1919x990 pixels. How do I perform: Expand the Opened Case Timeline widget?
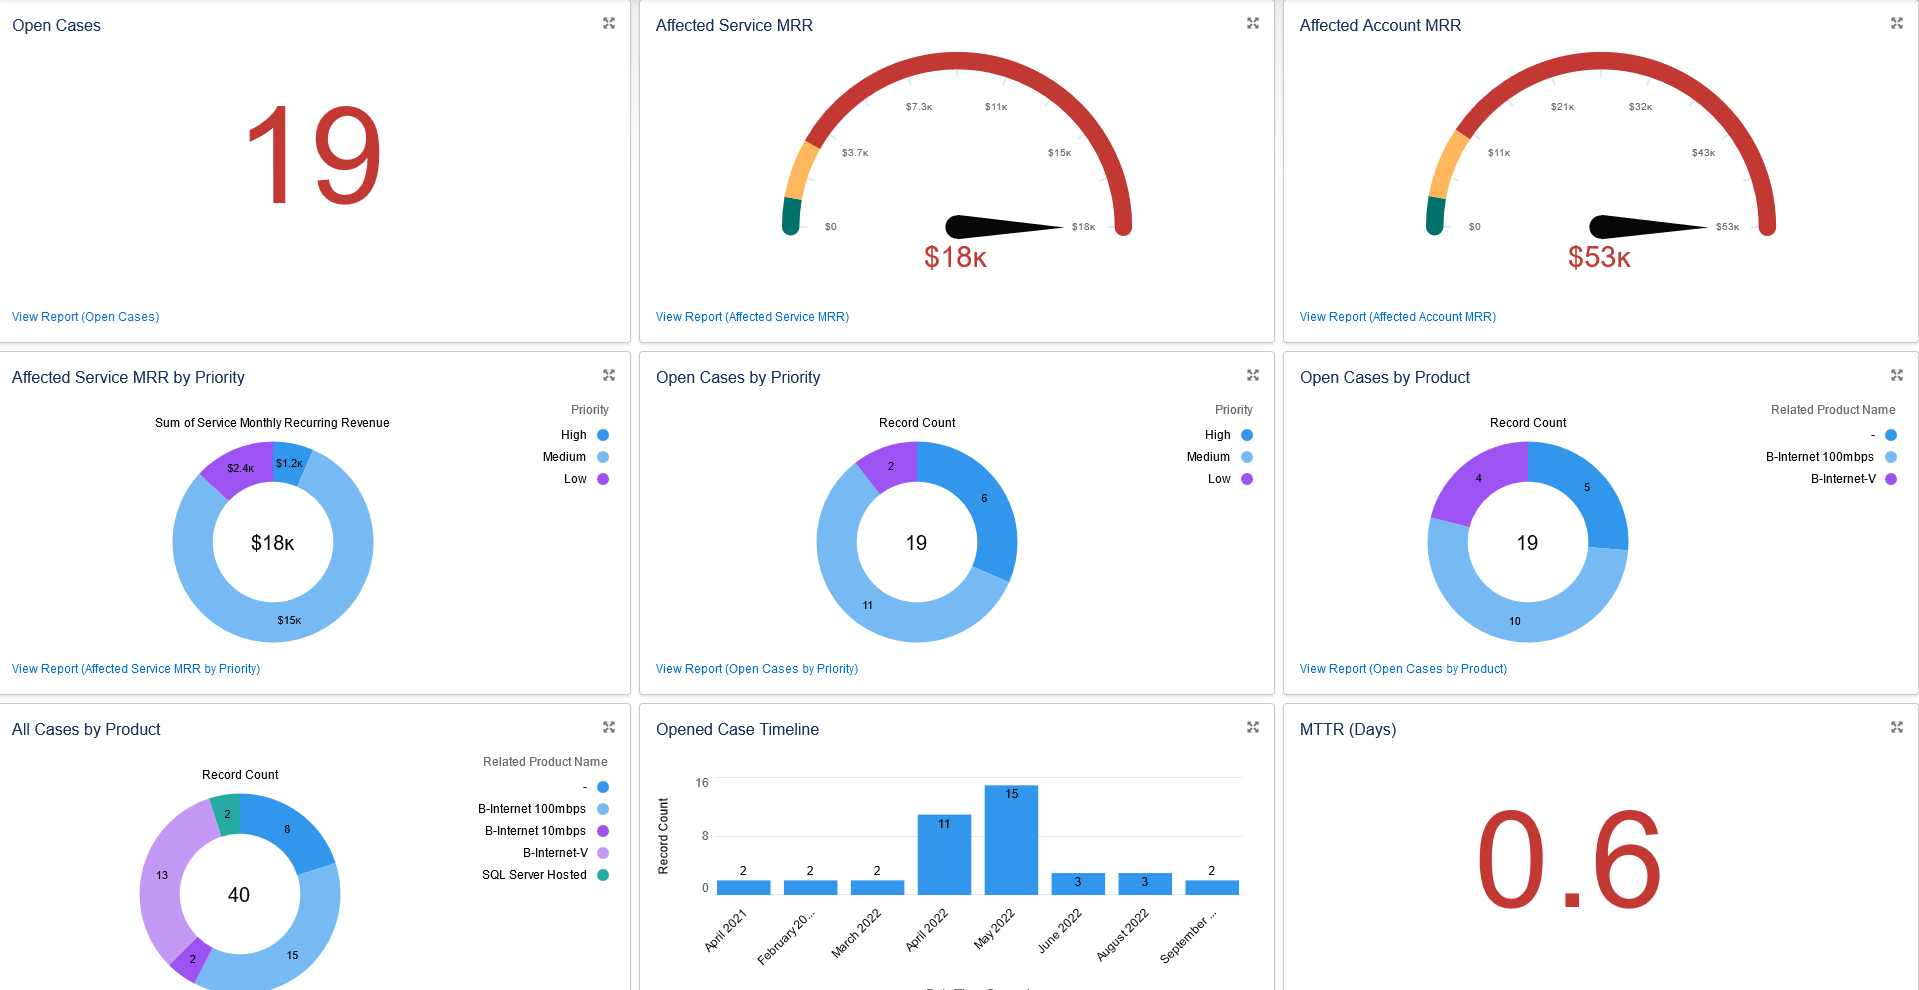tap(1253, 727)
